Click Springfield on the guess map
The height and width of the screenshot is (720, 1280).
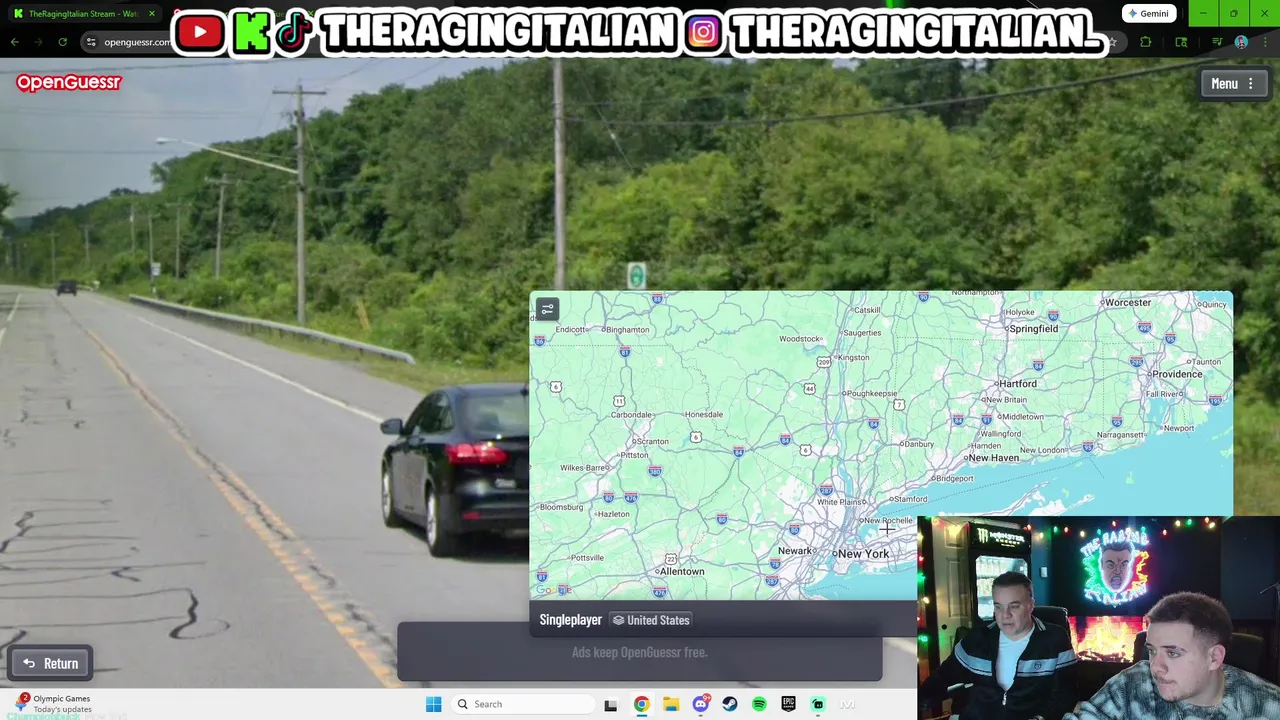[1034, 329]
